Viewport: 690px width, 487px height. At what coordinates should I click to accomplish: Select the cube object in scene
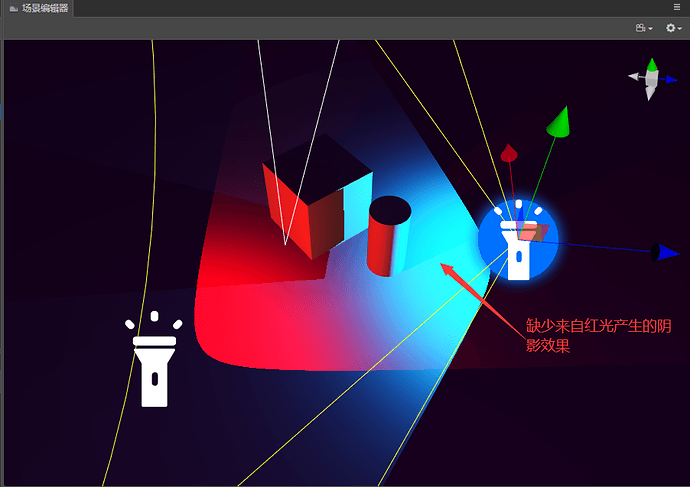coord(318,196)
